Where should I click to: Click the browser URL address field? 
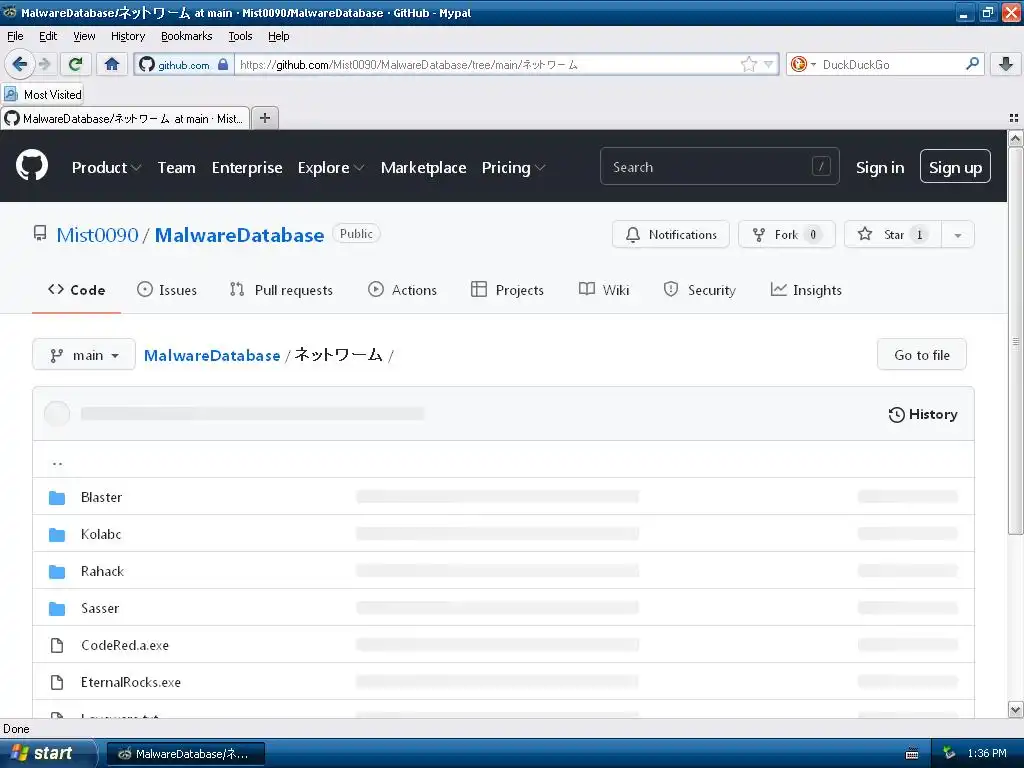coord(487,64)
